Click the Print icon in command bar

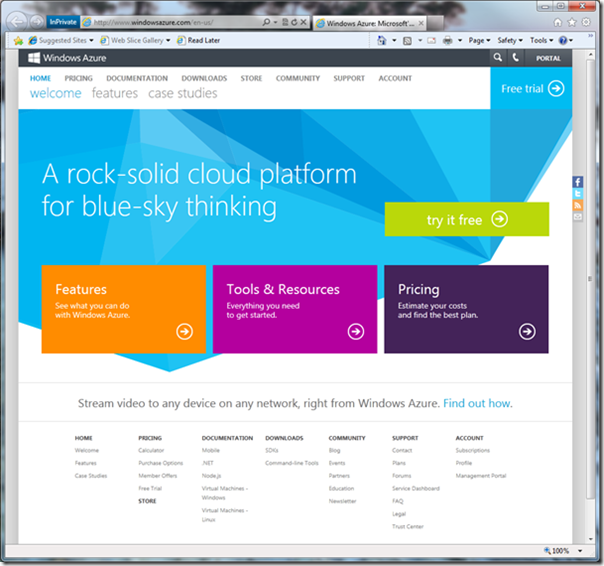coord(448,40)
